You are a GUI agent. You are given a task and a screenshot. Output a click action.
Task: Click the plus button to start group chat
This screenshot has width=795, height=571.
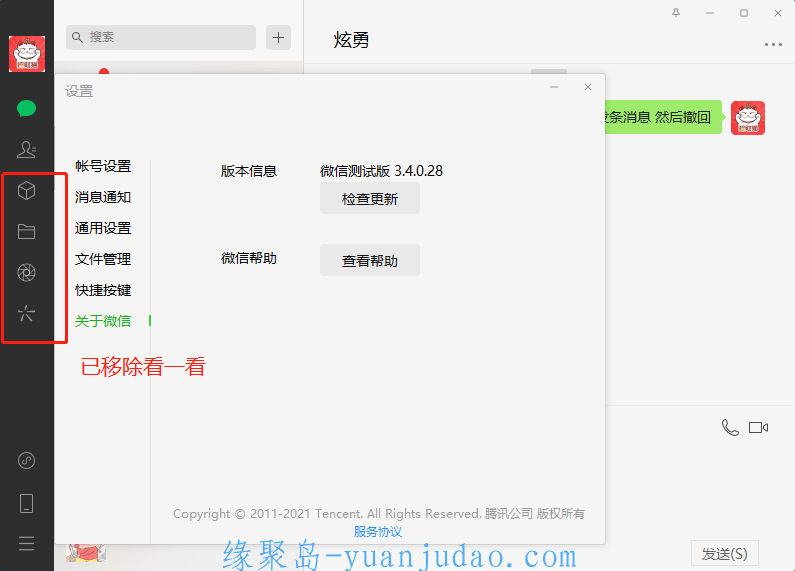tap(278, 38)
